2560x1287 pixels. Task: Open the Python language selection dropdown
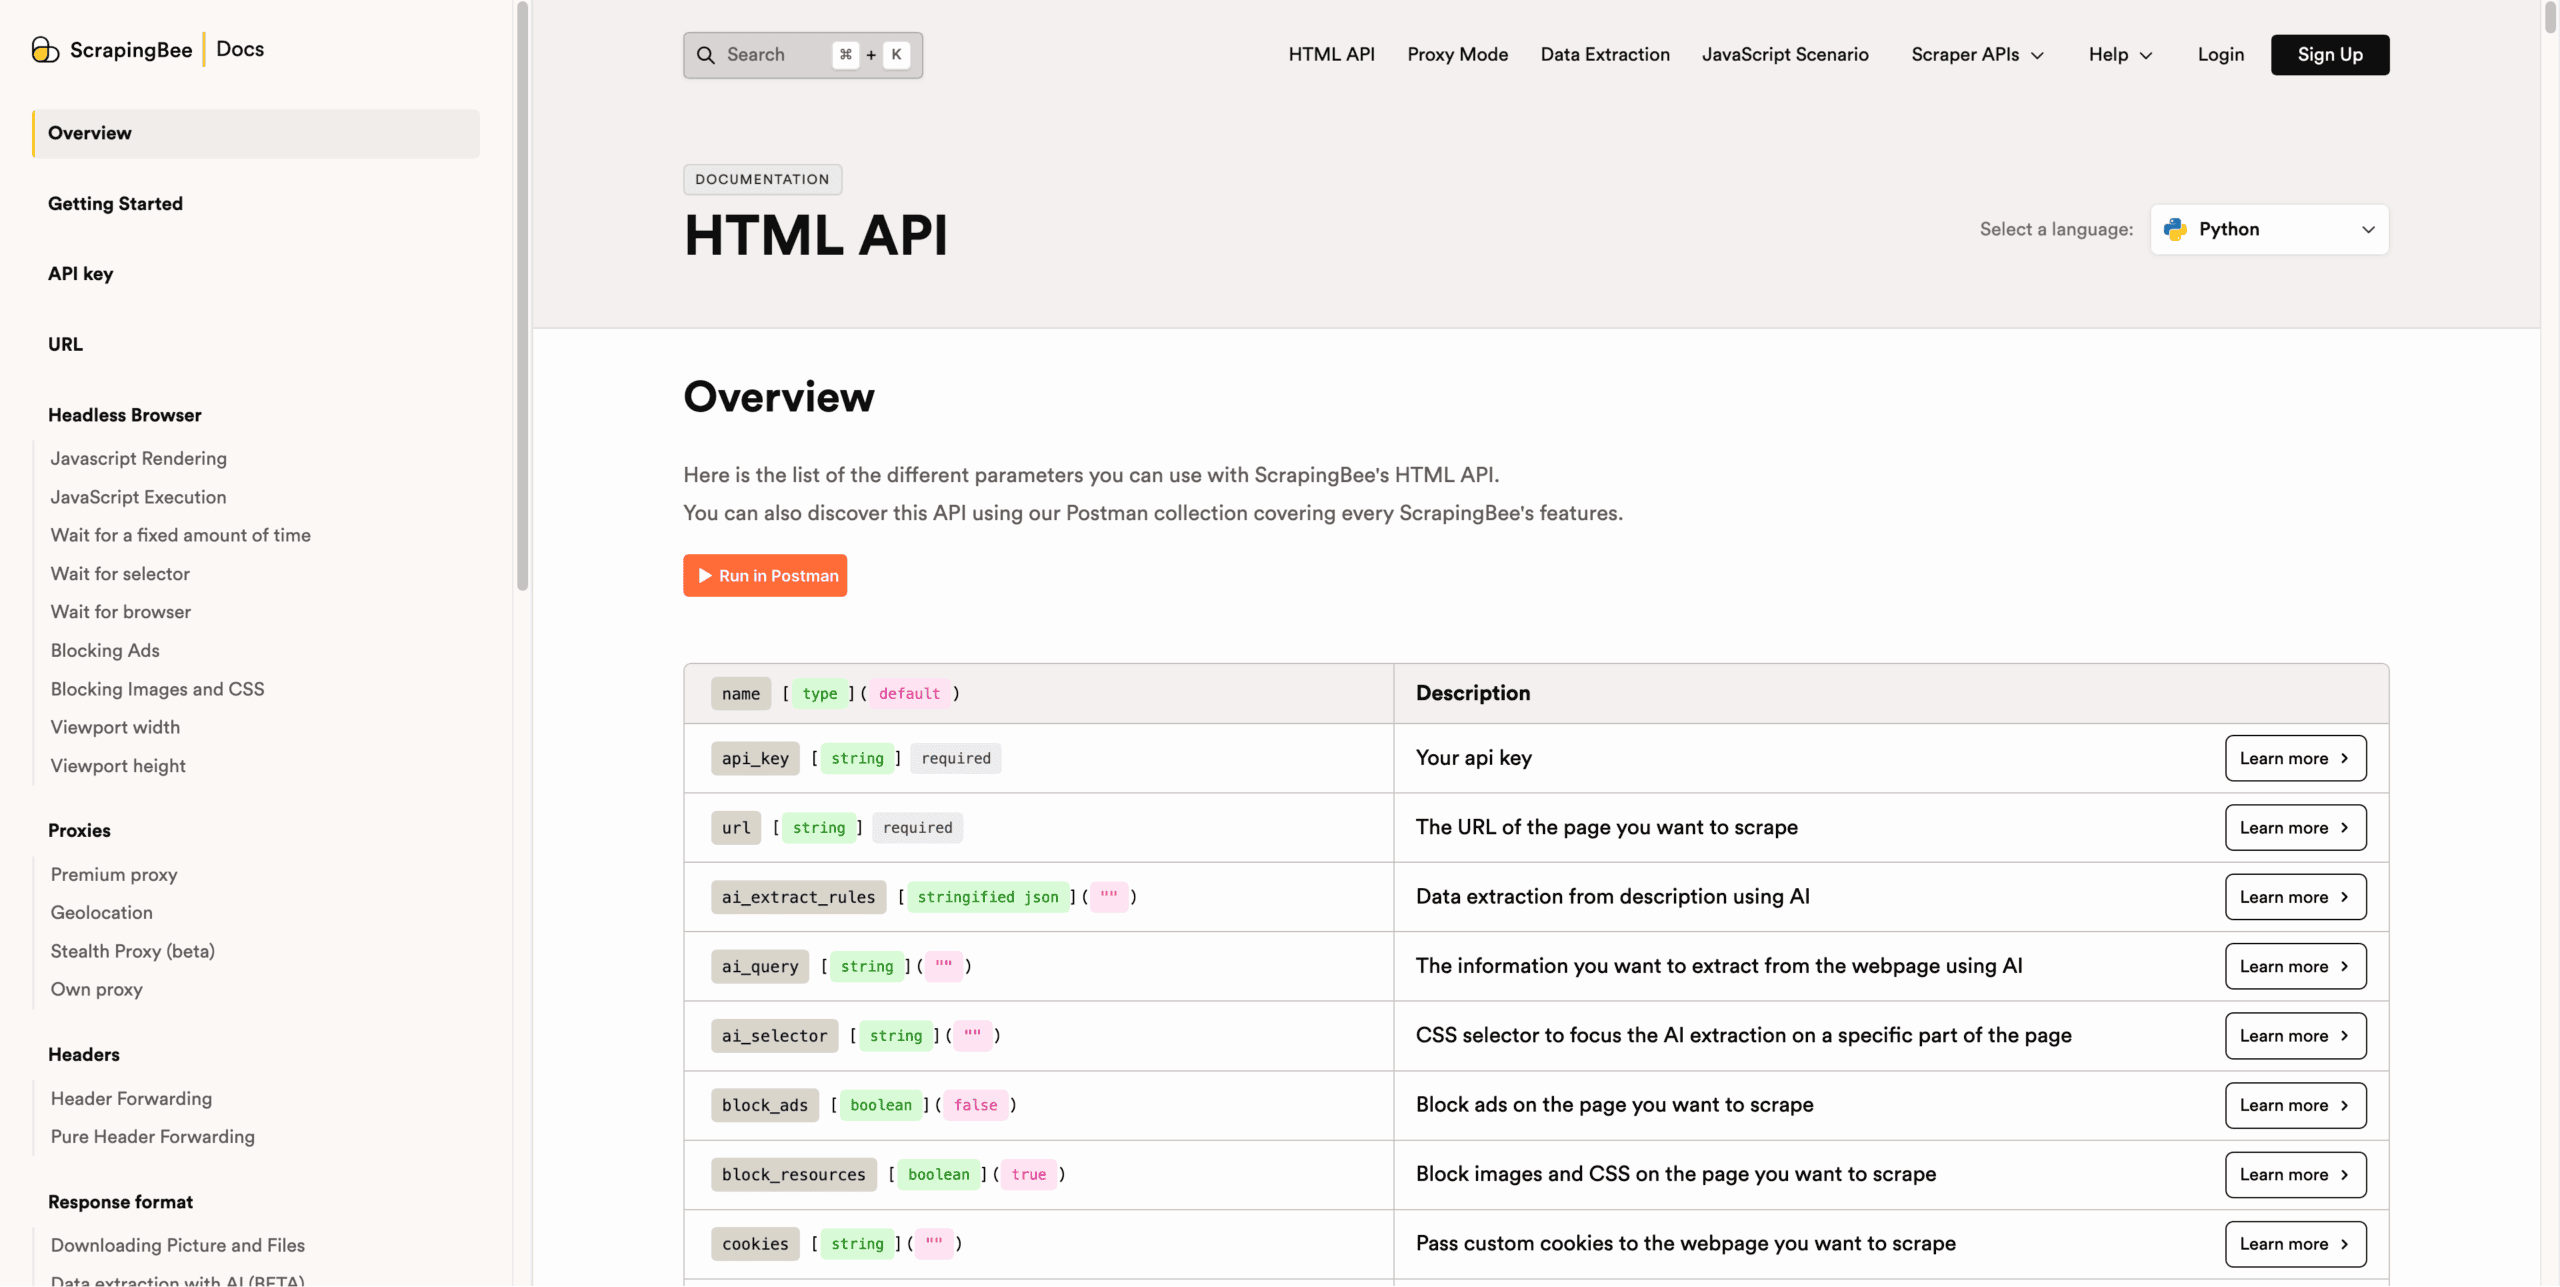[x=2269, y=230]
